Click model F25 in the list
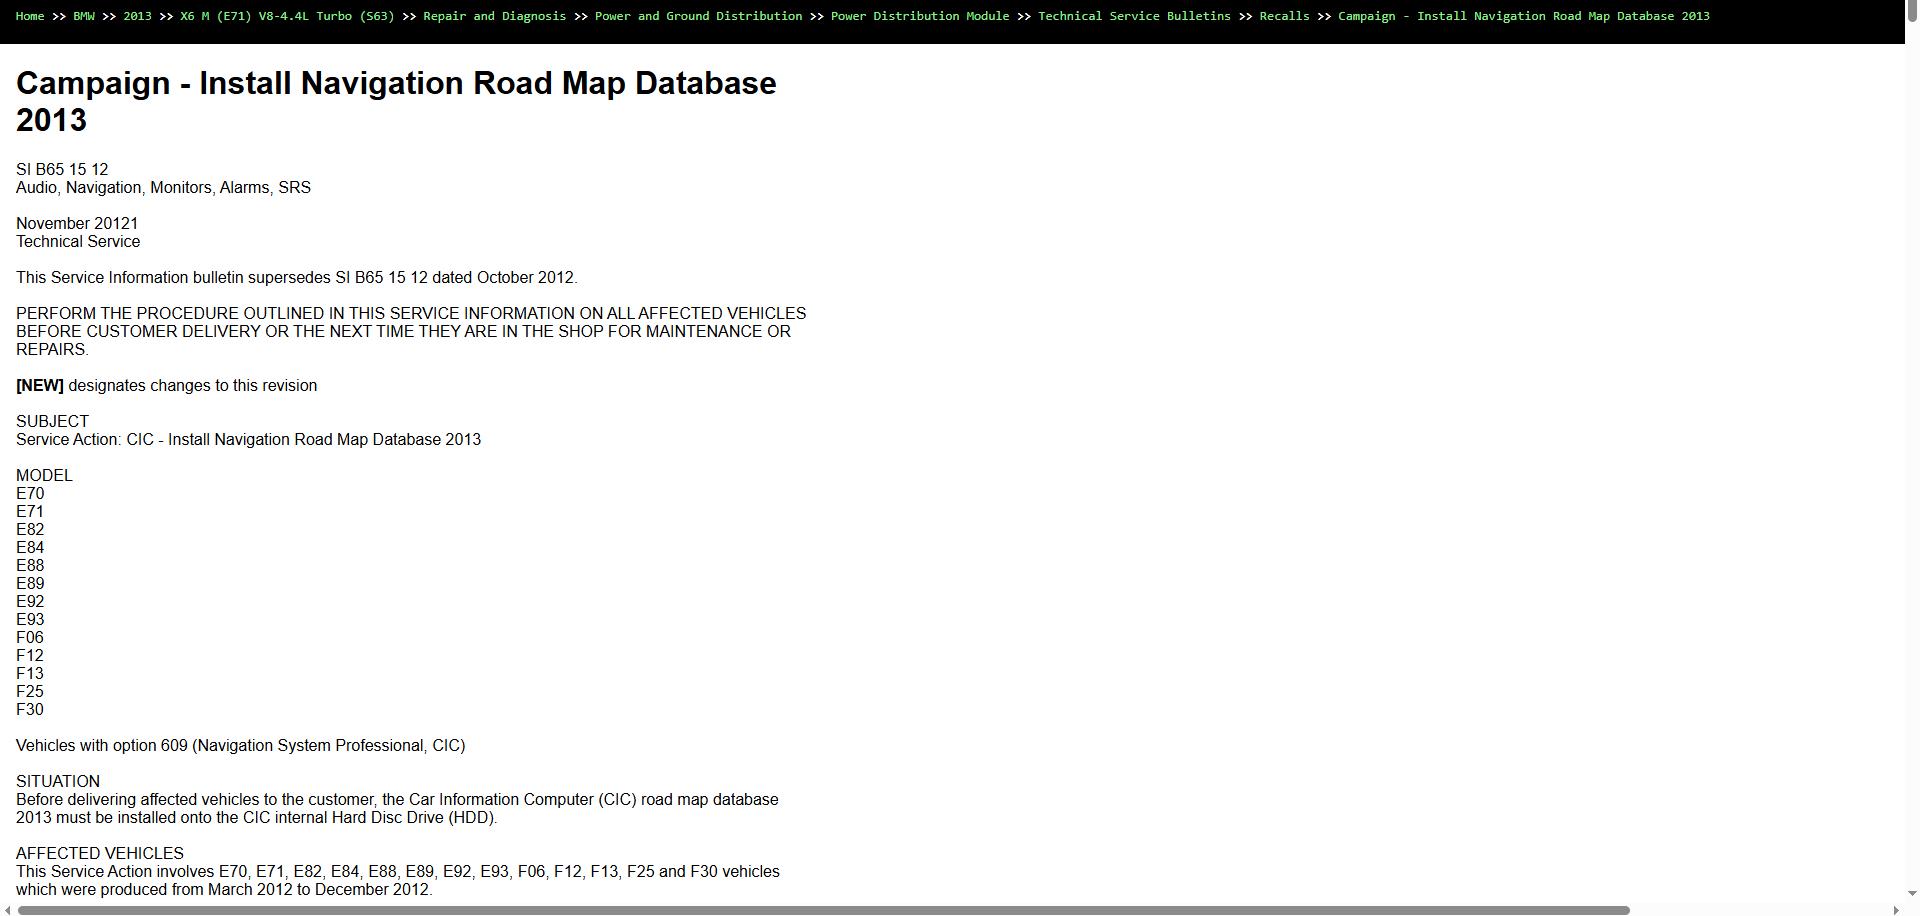 [x=30, y=692]
